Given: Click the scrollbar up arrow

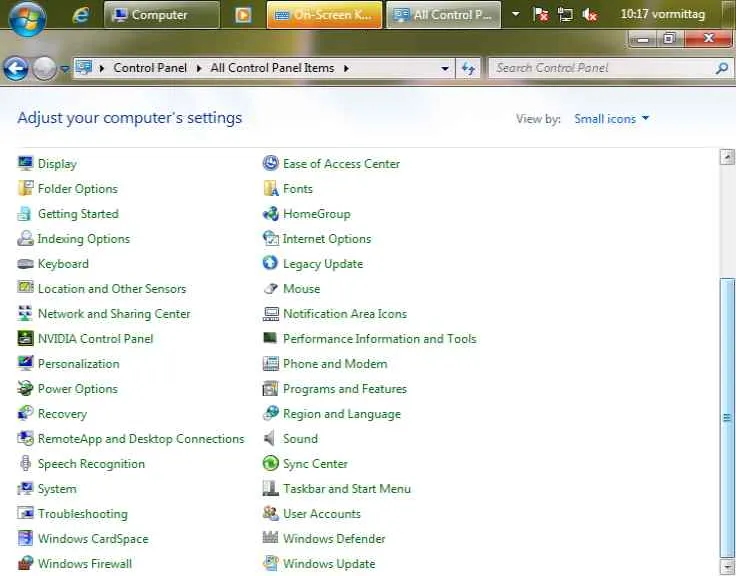Looking at the screenshot, I should pyautogui.click(x=727, y=156).
